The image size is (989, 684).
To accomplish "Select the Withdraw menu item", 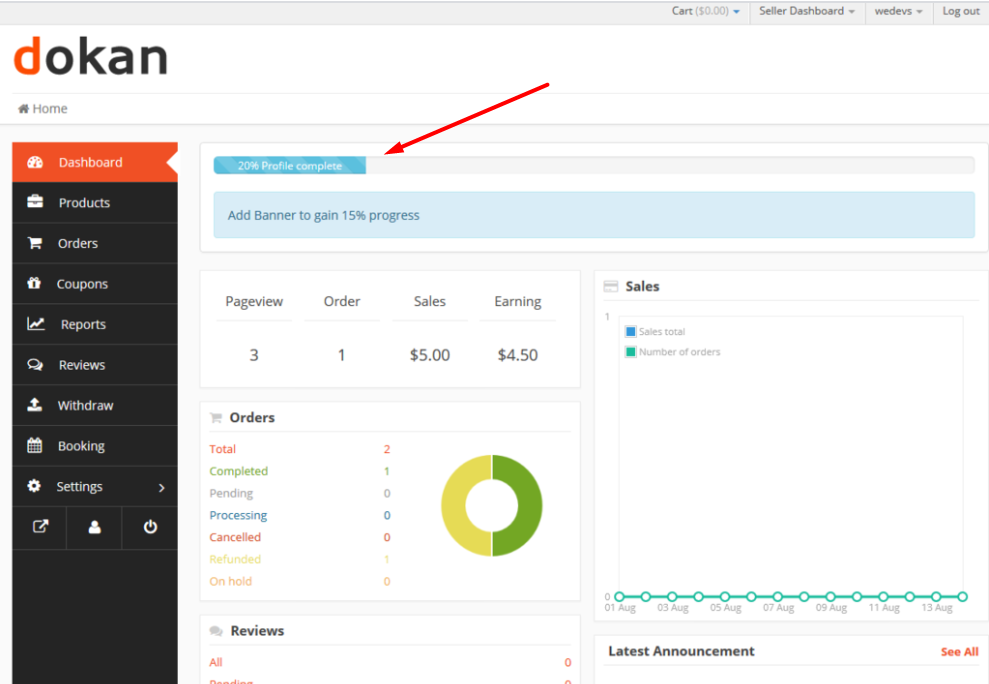I will tap(95, 405).
